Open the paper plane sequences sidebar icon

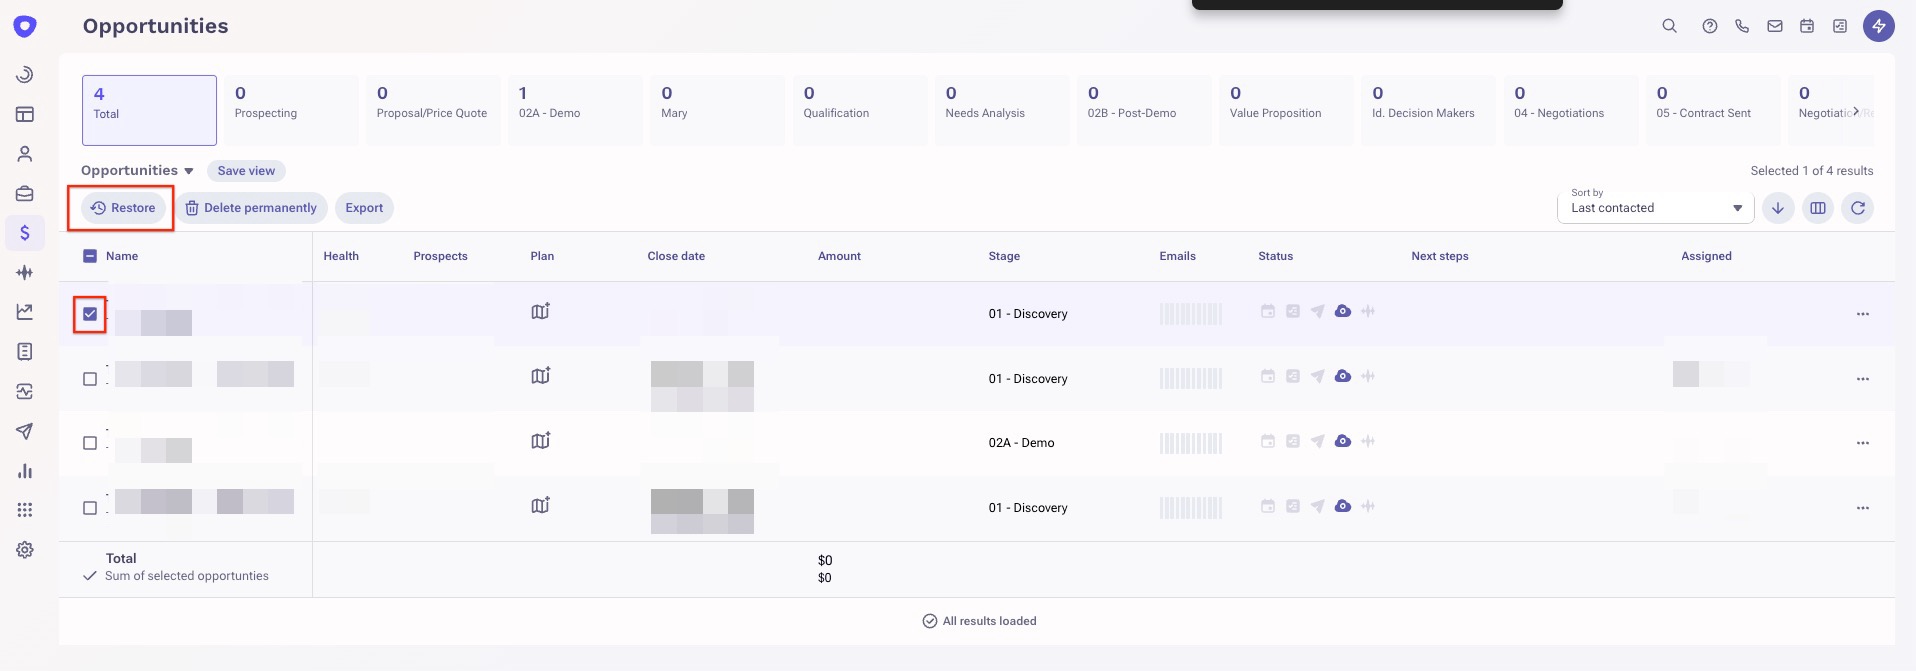[x=25, y=431]
